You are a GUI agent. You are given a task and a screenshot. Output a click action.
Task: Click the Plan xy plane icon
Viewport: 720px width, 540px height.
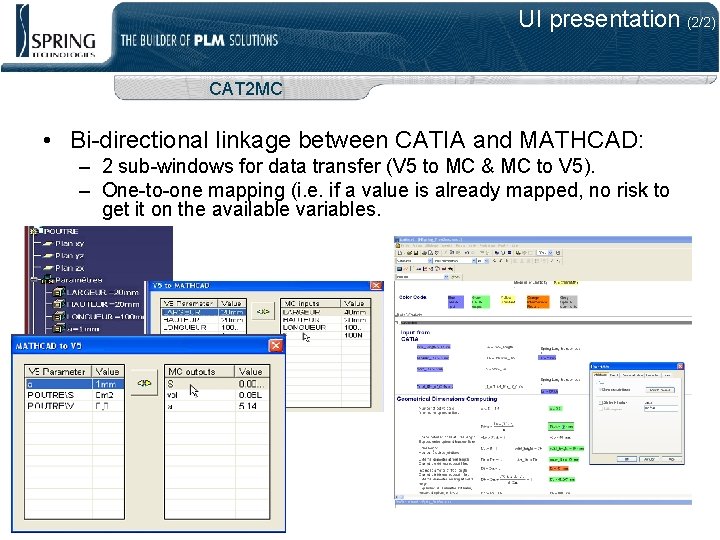48,243
